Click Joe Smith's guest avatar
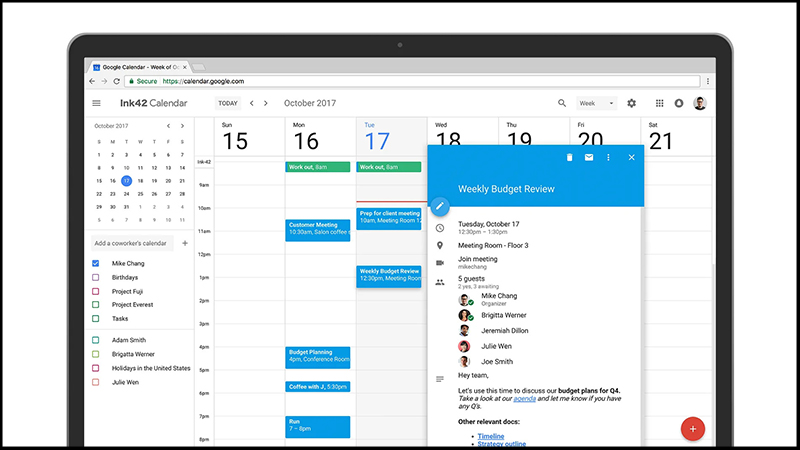800x450 pixels. click(464, 362)
